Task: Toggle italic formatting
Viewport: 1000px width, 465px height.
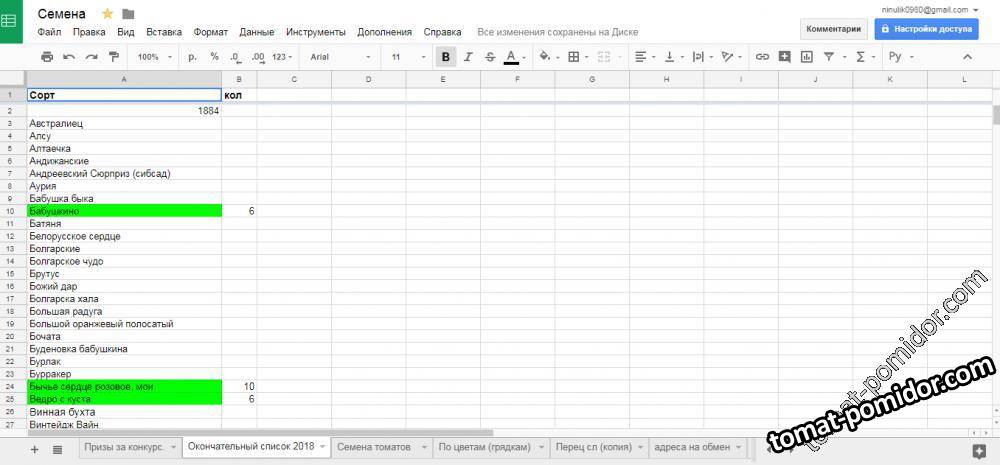Action: click(468, 57)
